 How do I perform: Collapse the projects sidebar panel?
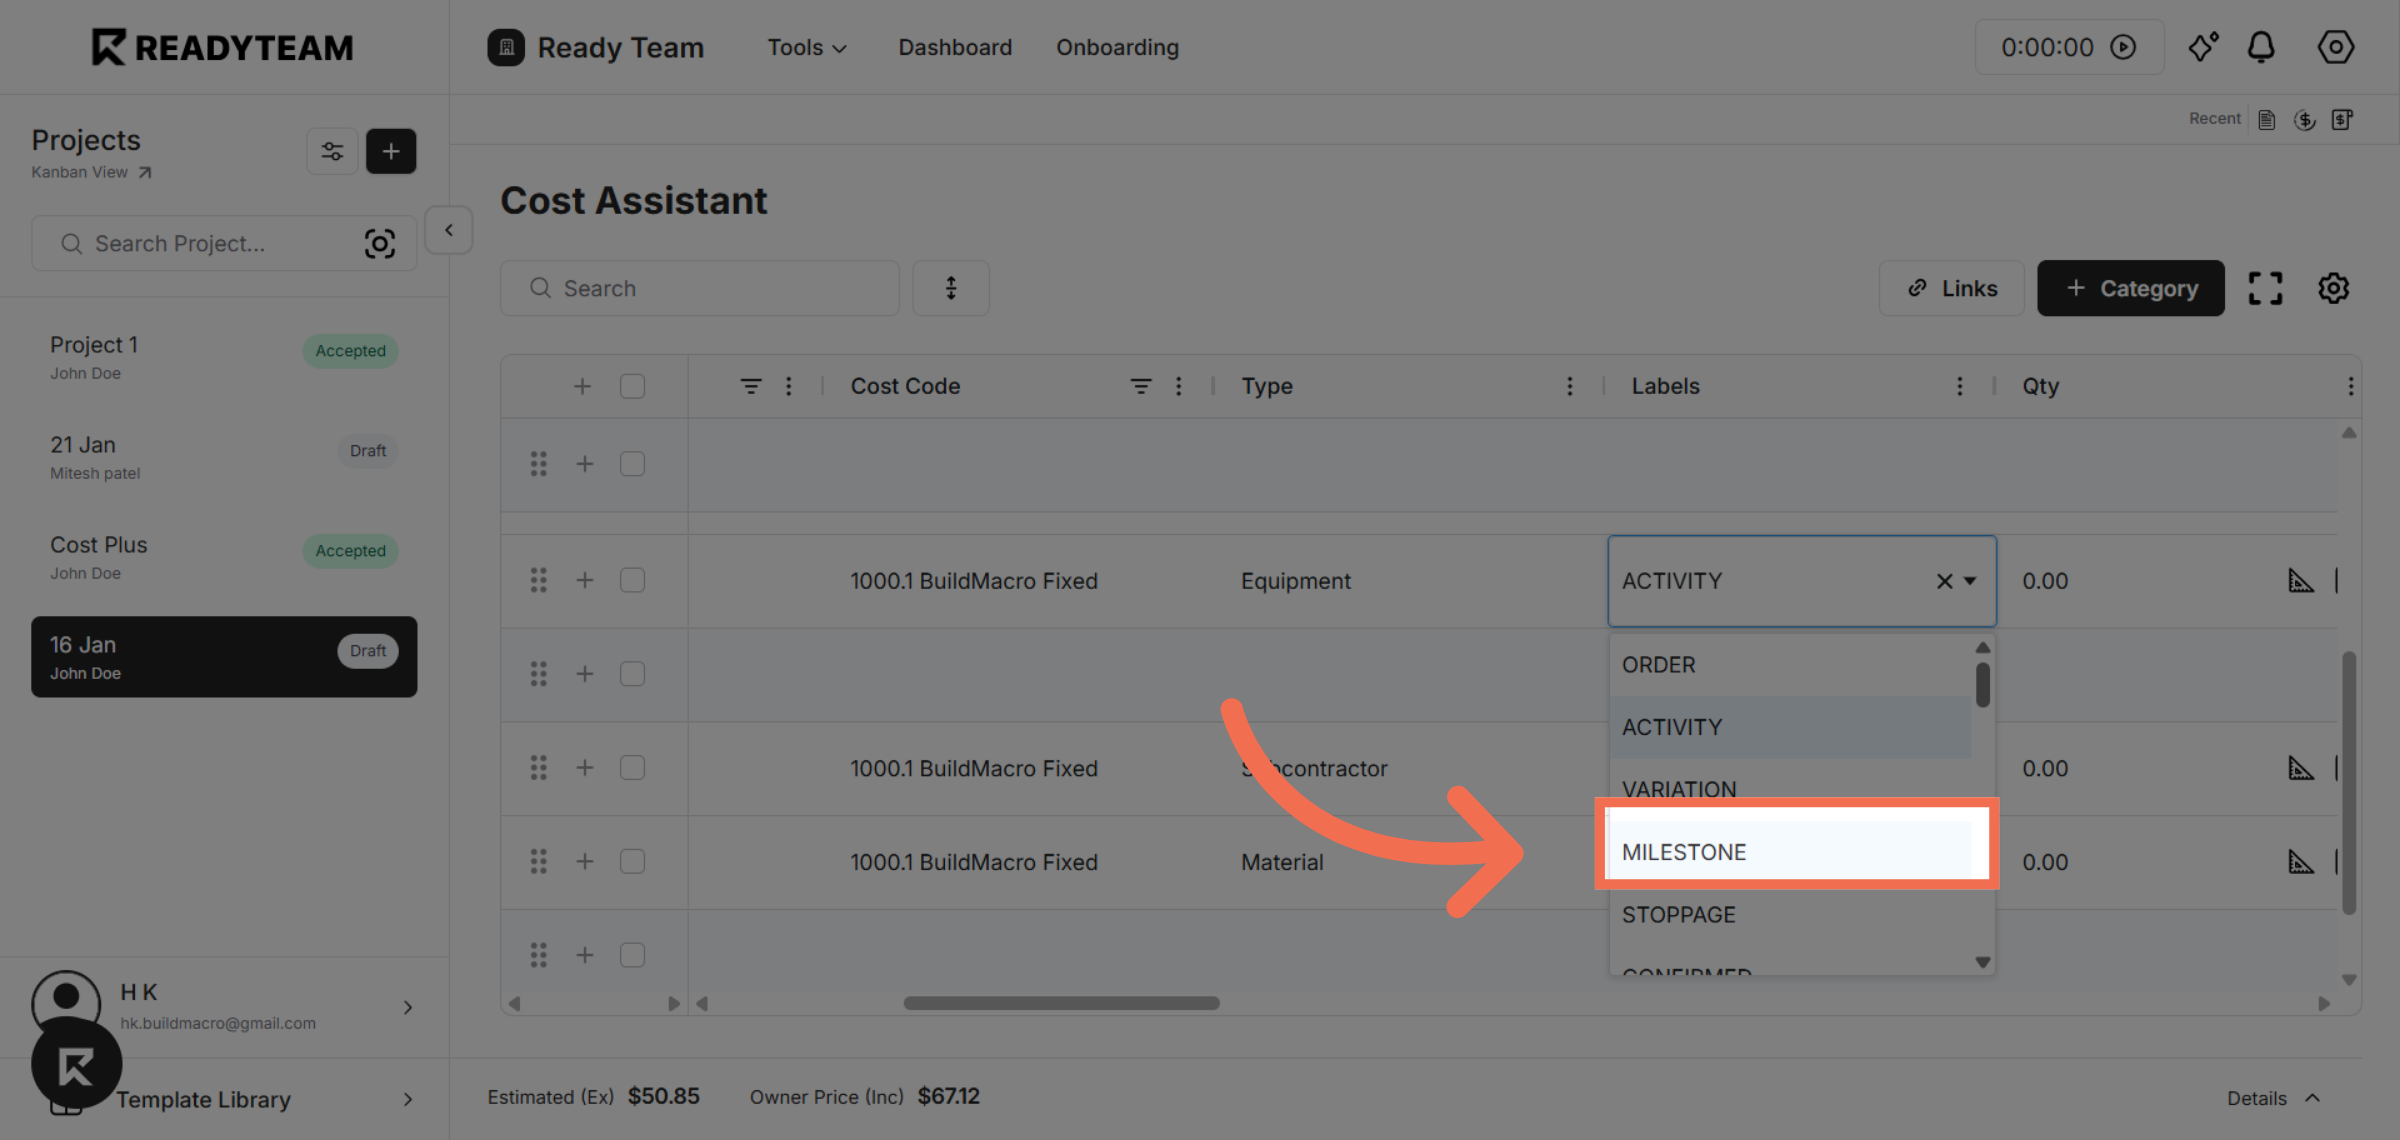click(x=449, y=230)
